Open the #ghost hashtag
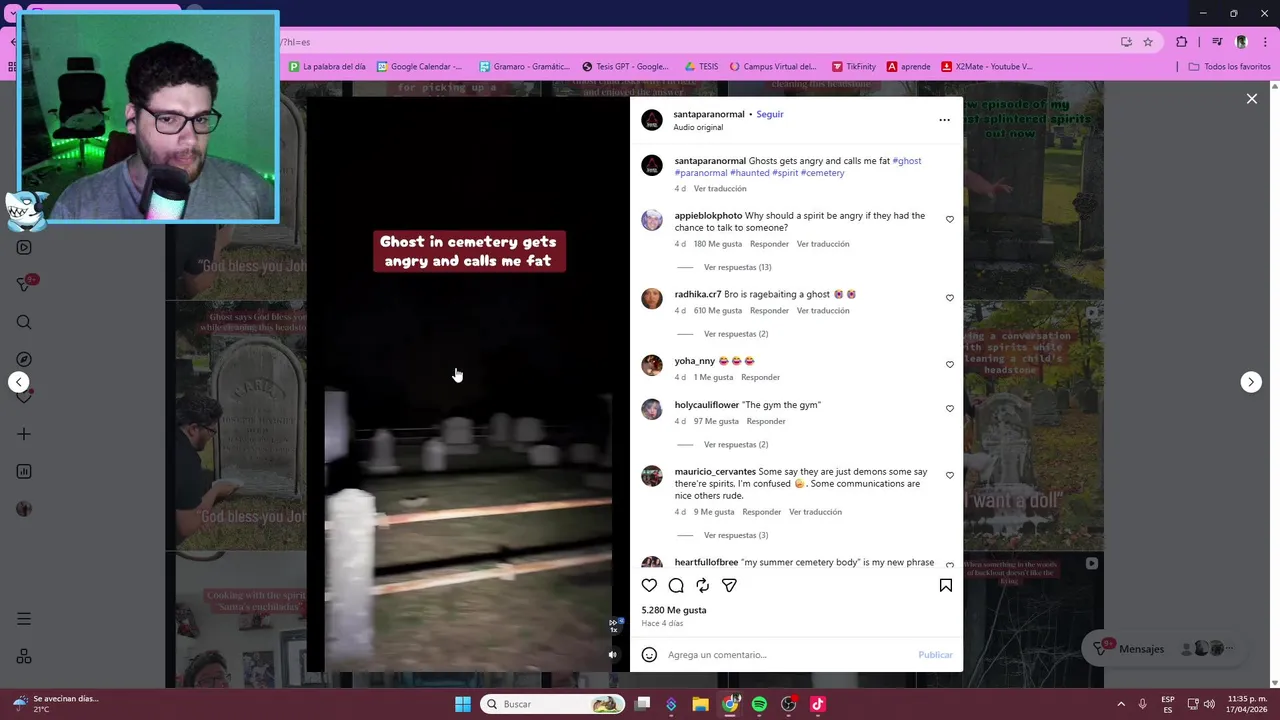Screen dimensions: 1280x720 (x=907, y=161)
